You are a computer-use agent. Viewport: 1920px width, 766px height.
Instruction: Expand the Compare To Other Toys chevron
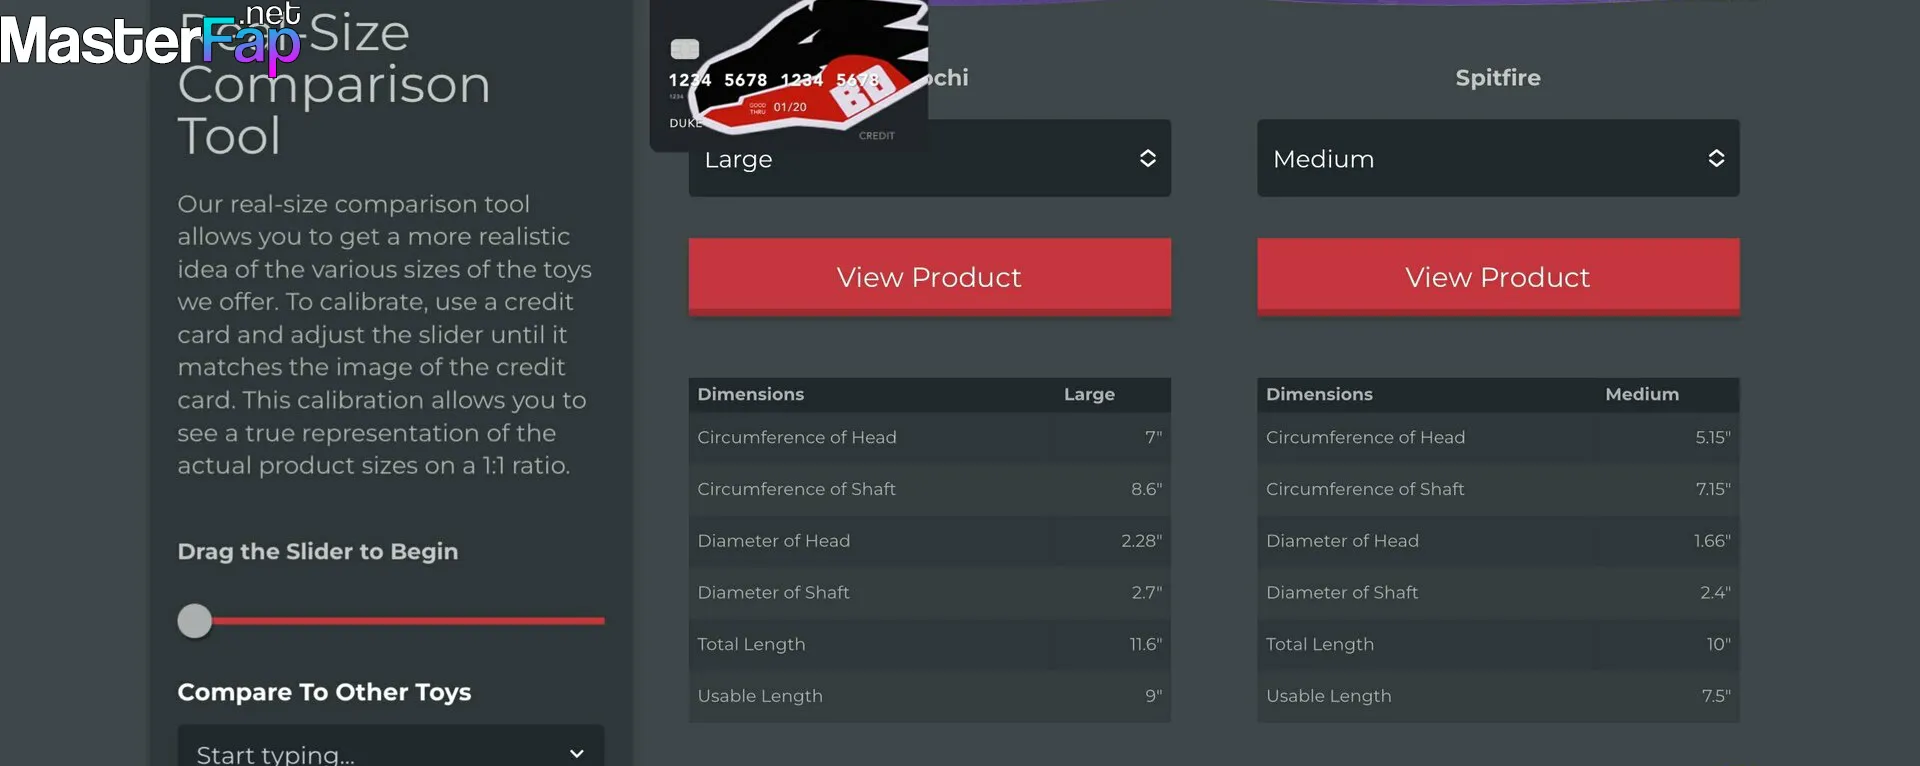pyautogui.click(x=577, y=753)
